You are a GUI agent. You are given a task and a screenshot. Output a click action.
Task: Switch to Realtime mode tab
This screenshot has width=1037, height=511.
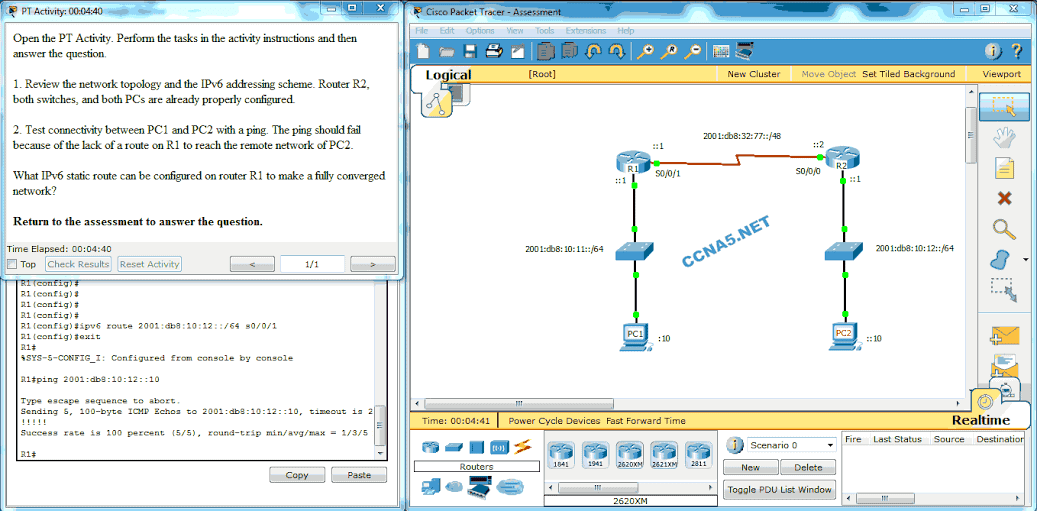pyautogui.click(x=980, y=420)
